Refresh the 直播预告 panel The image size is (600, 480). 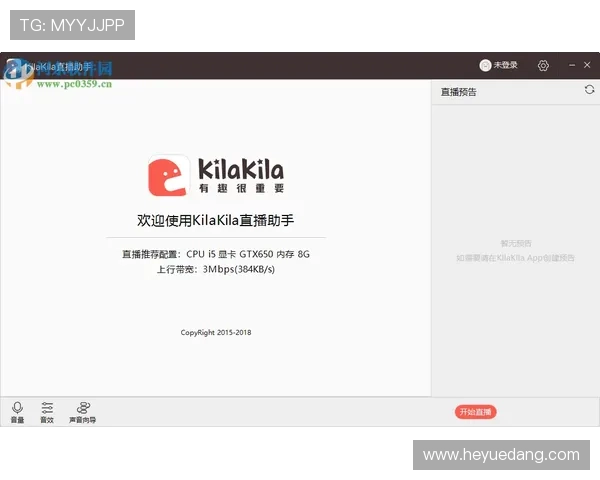pyautogui.click(x=589, y=90)
